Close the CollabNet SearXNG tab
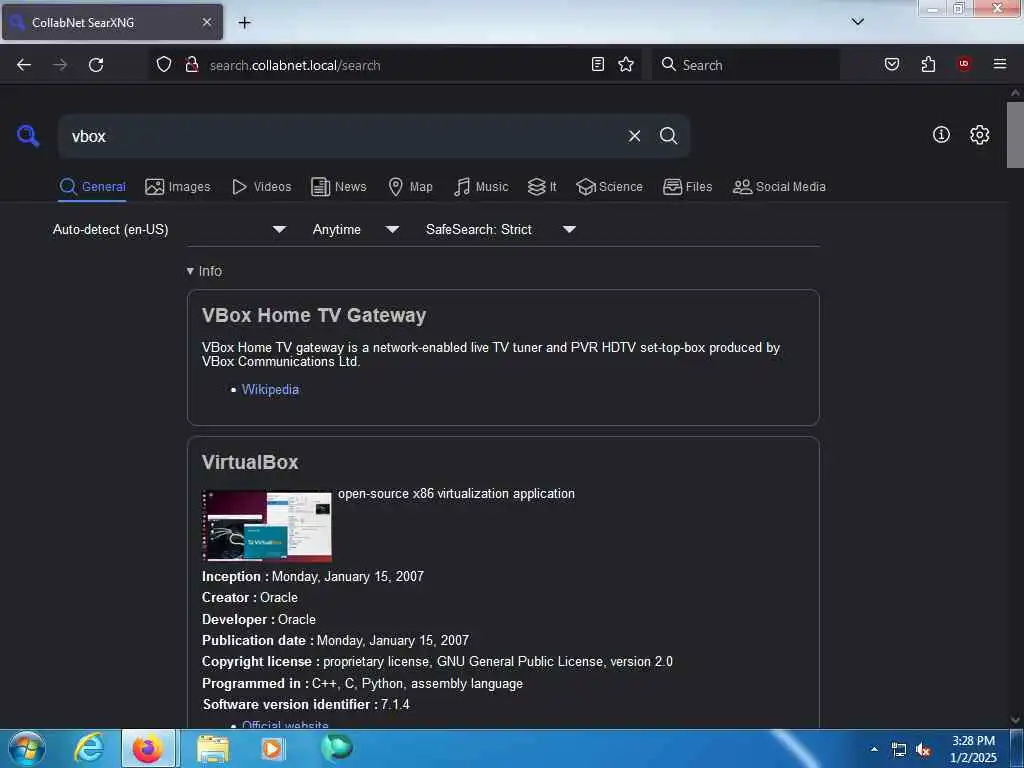The width and height of the screenshot is (1024, 768). pyautogui.click(x=207, y=22)
